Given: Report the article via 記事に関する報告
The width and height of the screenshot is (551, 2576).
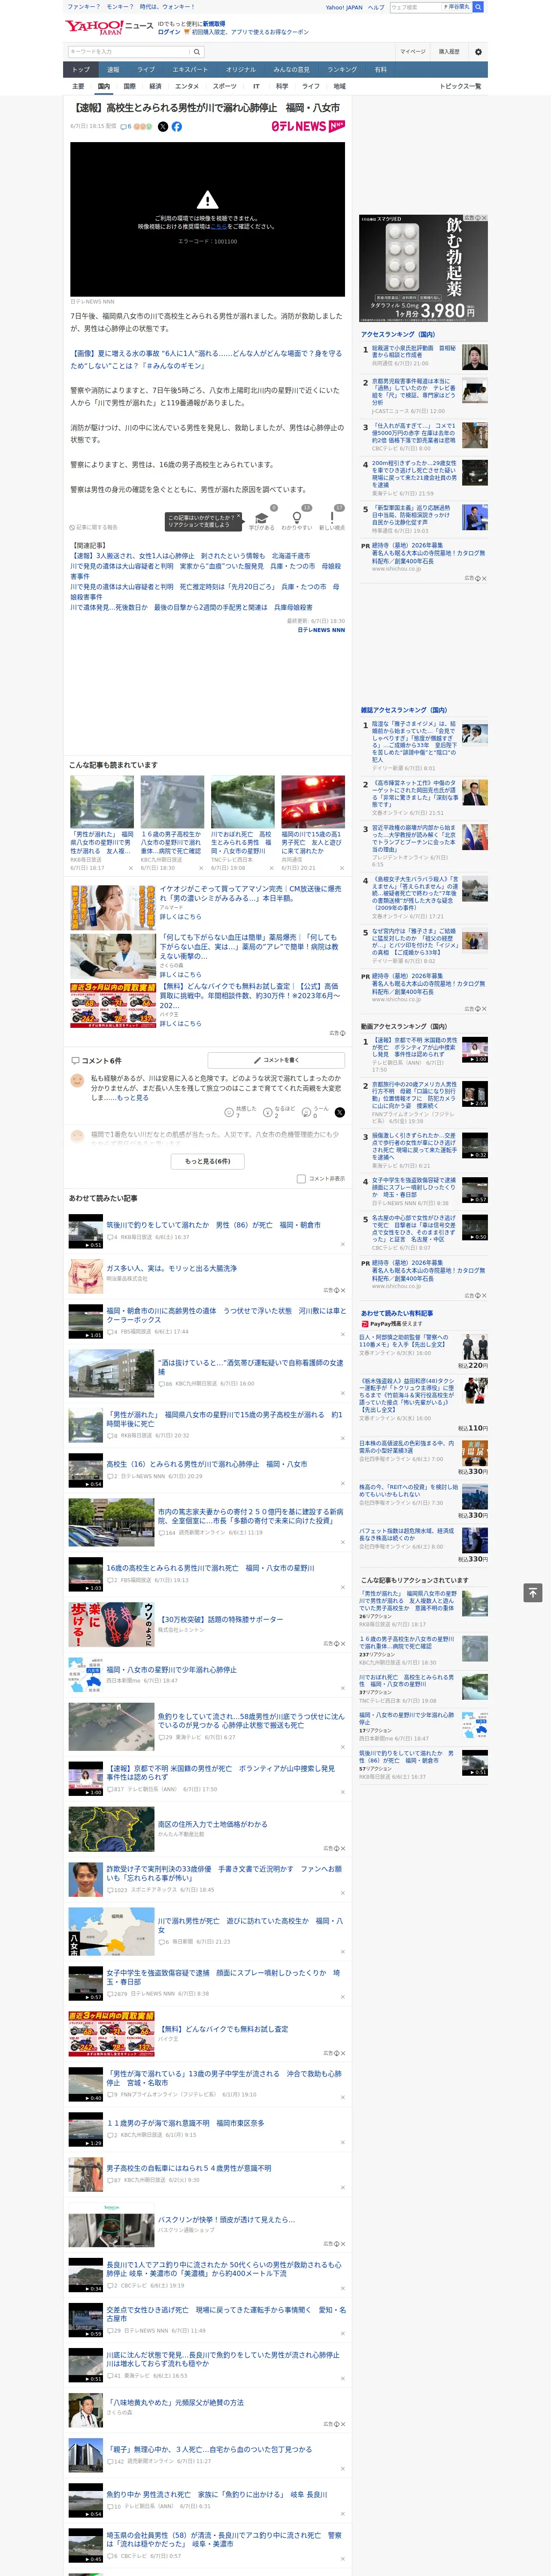Looking at the screenshot, I should (x=94, y=527).
